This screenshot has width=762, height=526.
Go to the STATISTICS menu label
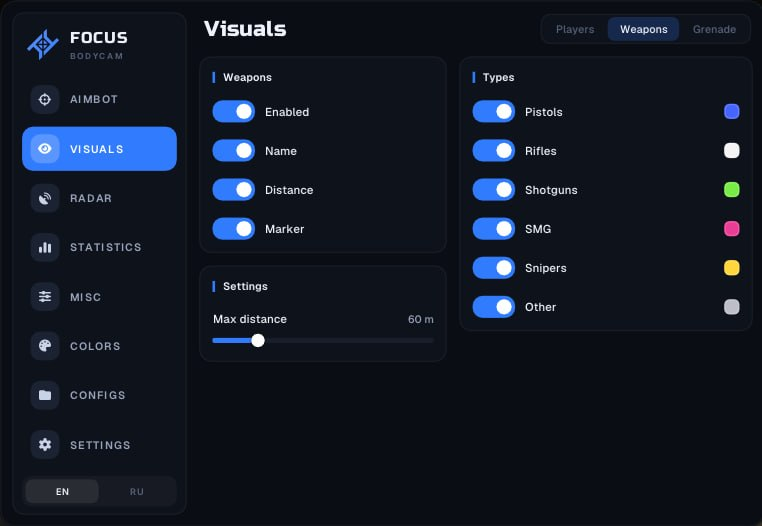[106, 247]
